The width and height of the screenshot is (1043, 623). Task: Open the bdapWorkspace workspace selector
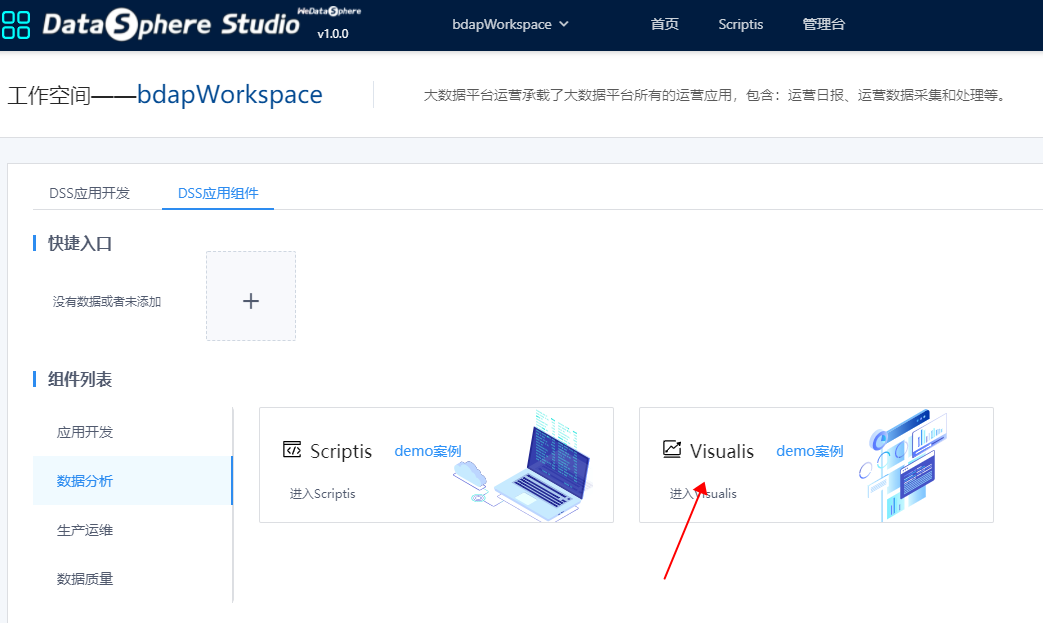[510, 24]
